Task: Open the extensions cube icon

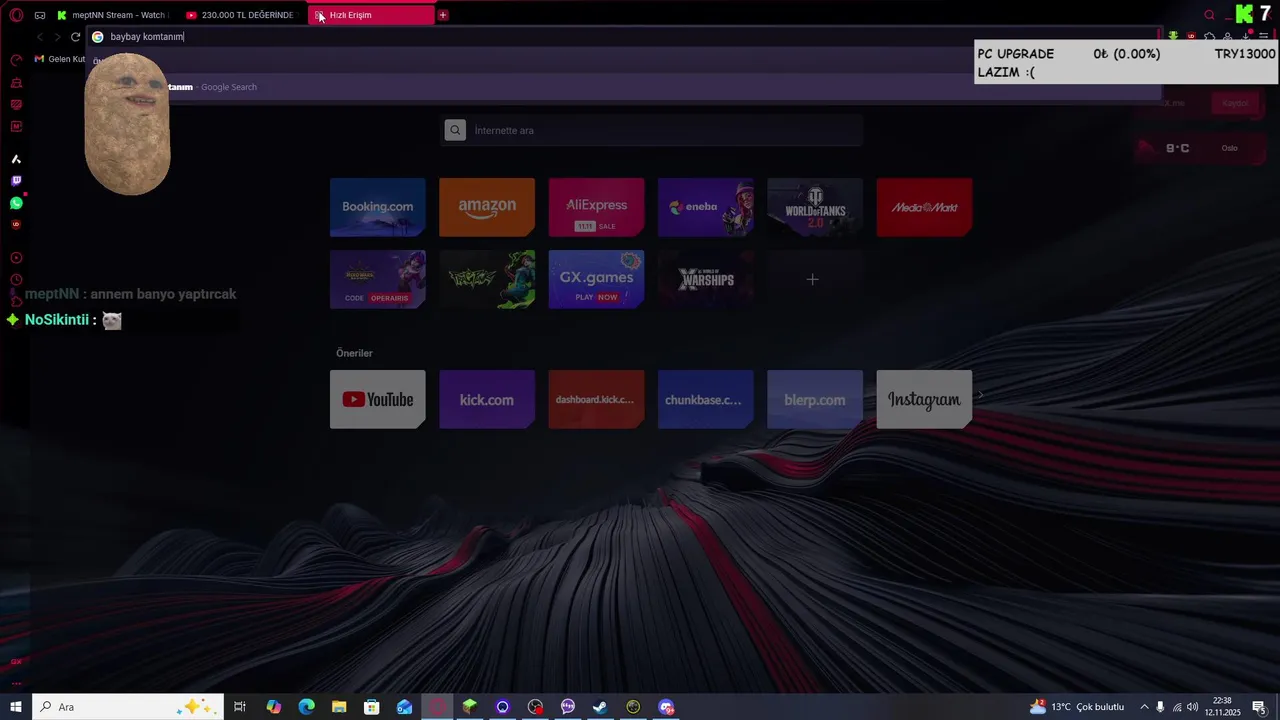Action: pyautogui.click(x=1210, y=37)
